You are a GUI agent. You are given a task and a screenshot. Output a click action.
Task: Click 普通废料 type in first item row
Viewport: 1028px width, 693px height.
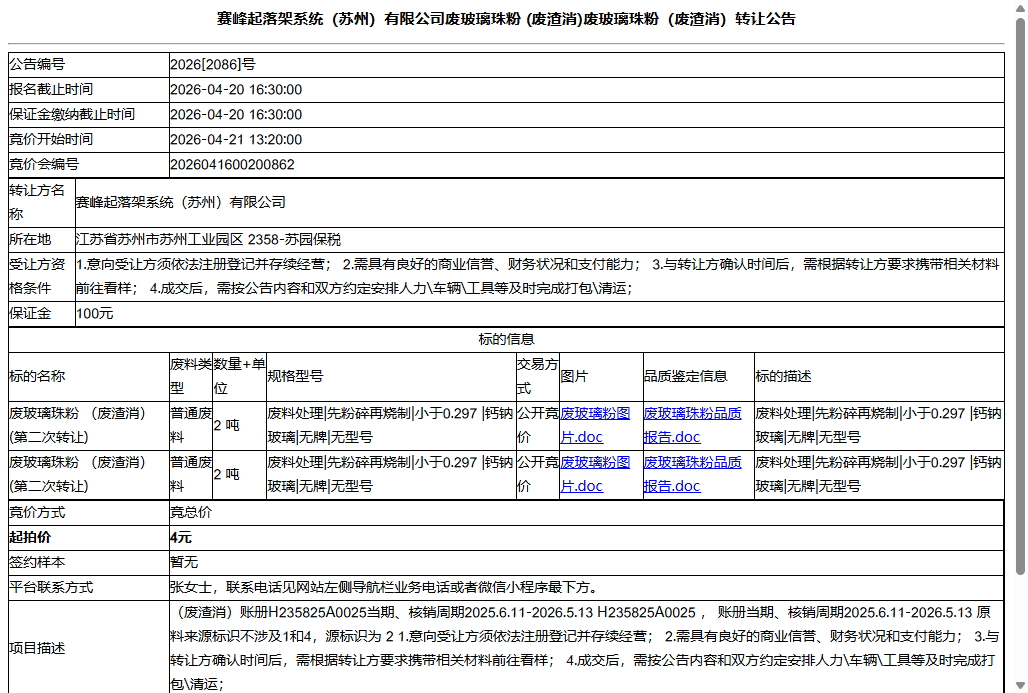[x=191, y=426]
